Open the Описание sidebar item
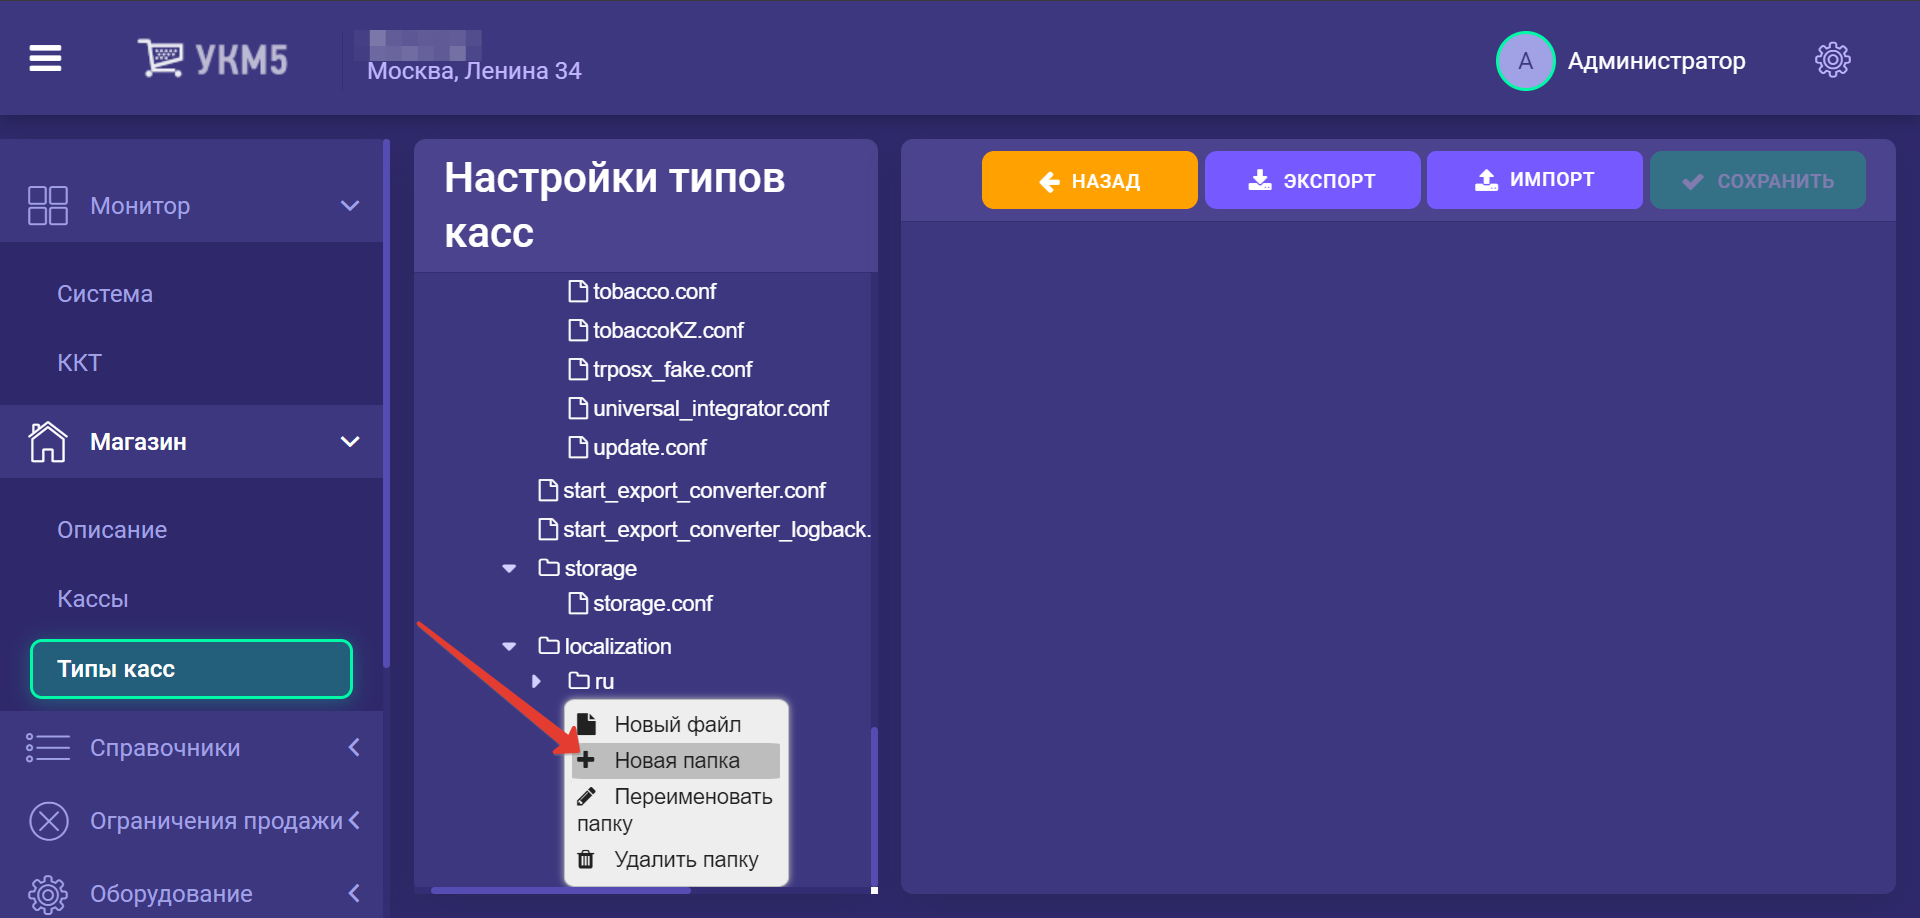This screenshot has width=1920, height=918. pos(112,530)
